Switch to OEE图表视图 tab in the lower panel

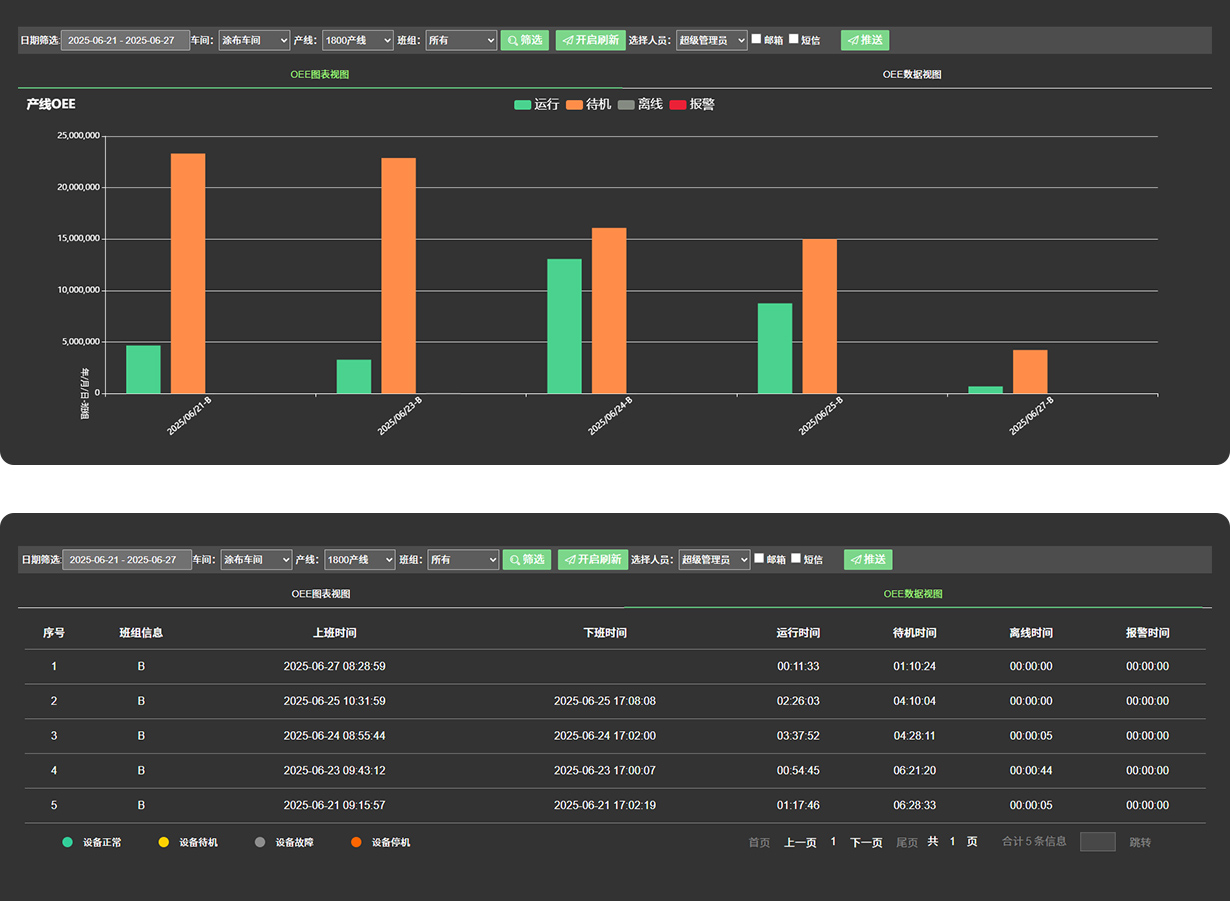[321, 594]
